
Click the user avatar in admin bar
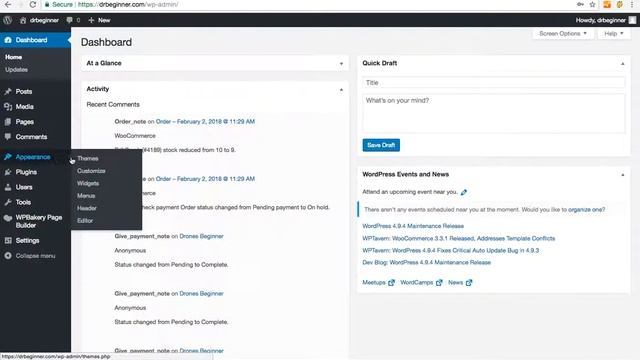click(632, 20)
